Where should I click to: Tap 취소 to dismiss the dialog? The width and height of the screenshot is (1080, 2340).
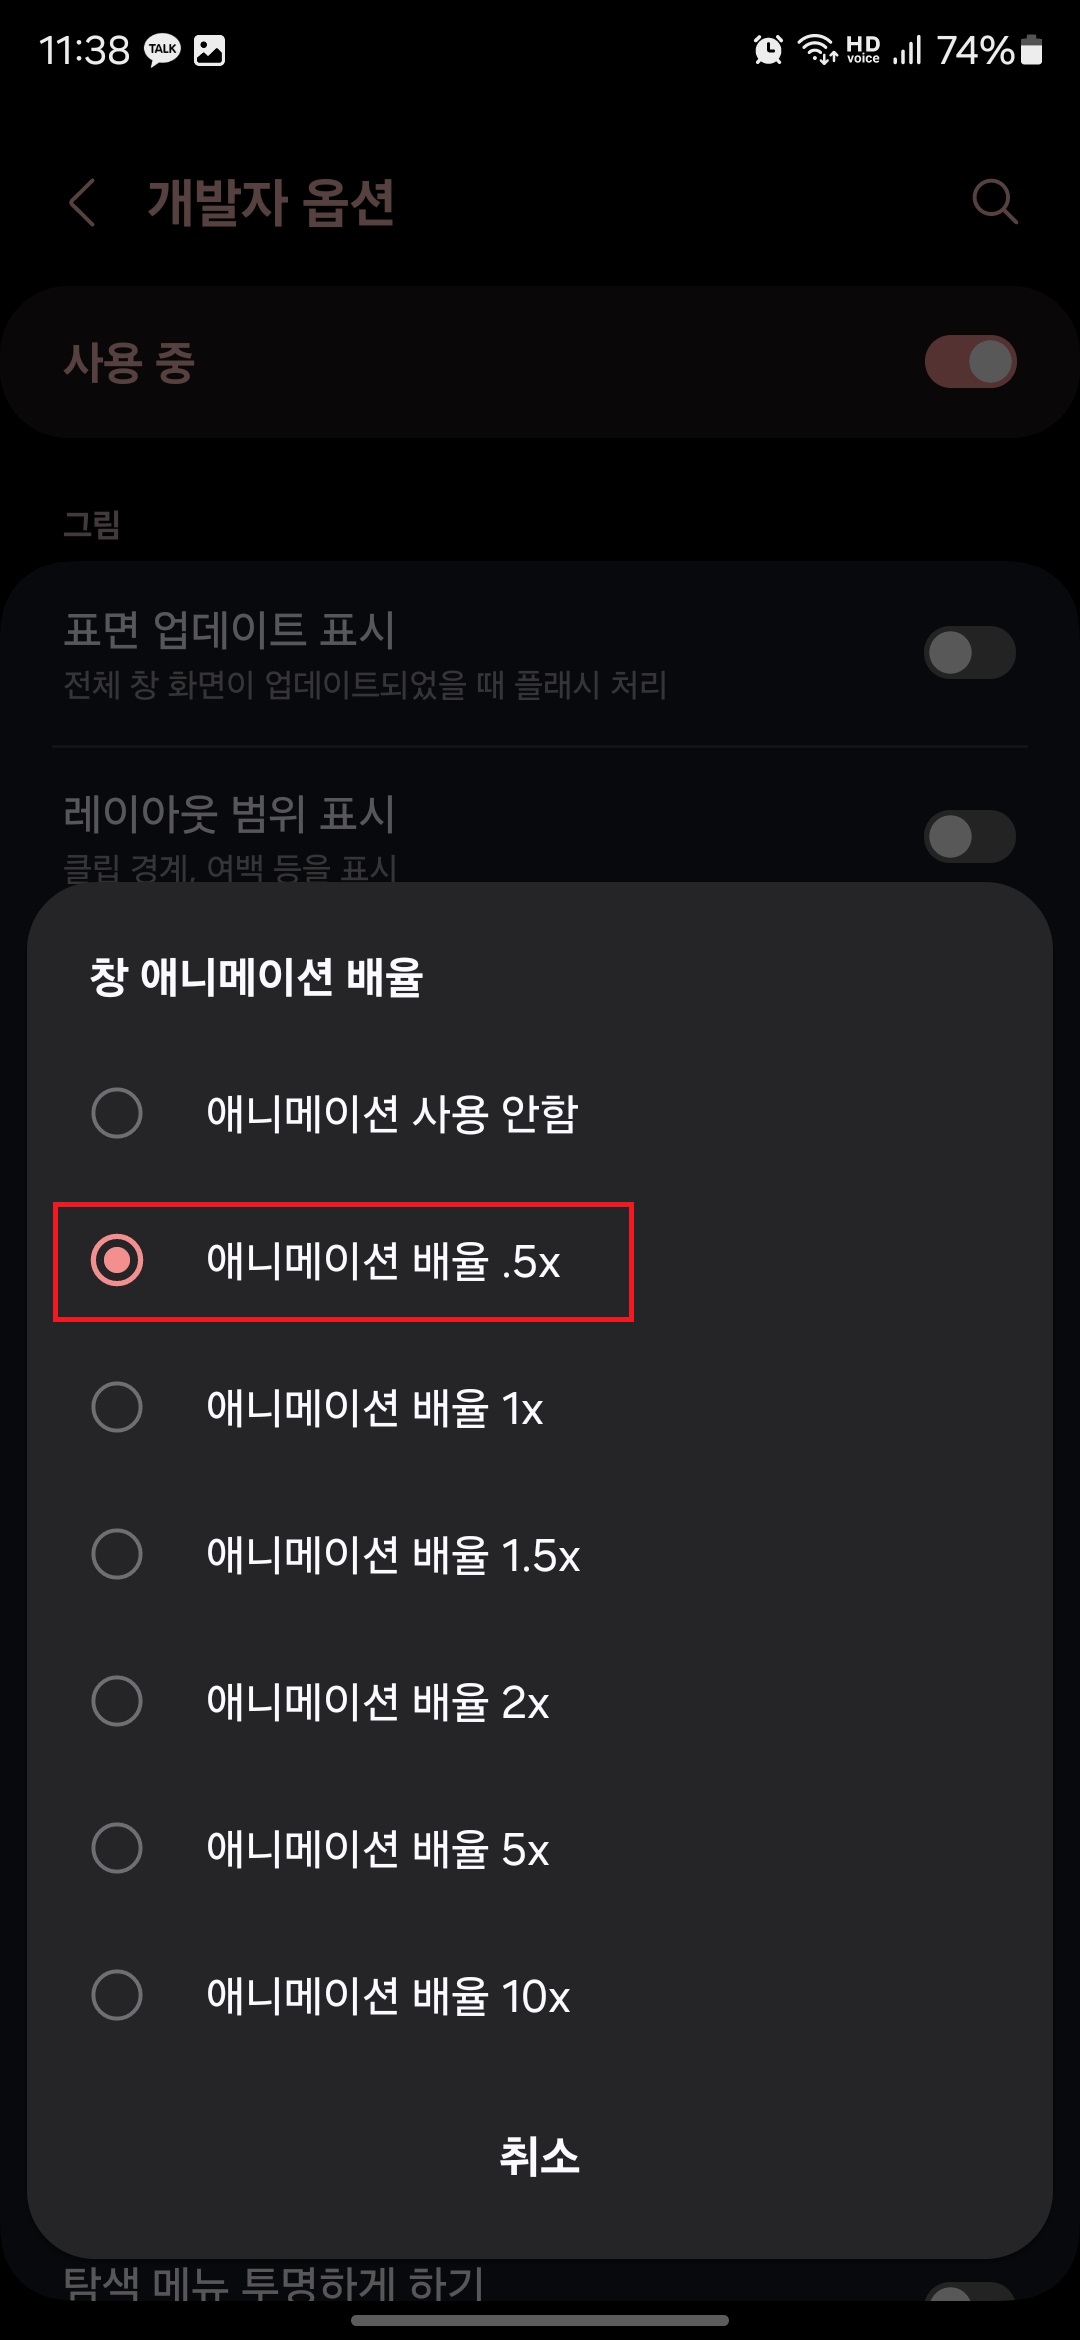tap(540, 2157)
